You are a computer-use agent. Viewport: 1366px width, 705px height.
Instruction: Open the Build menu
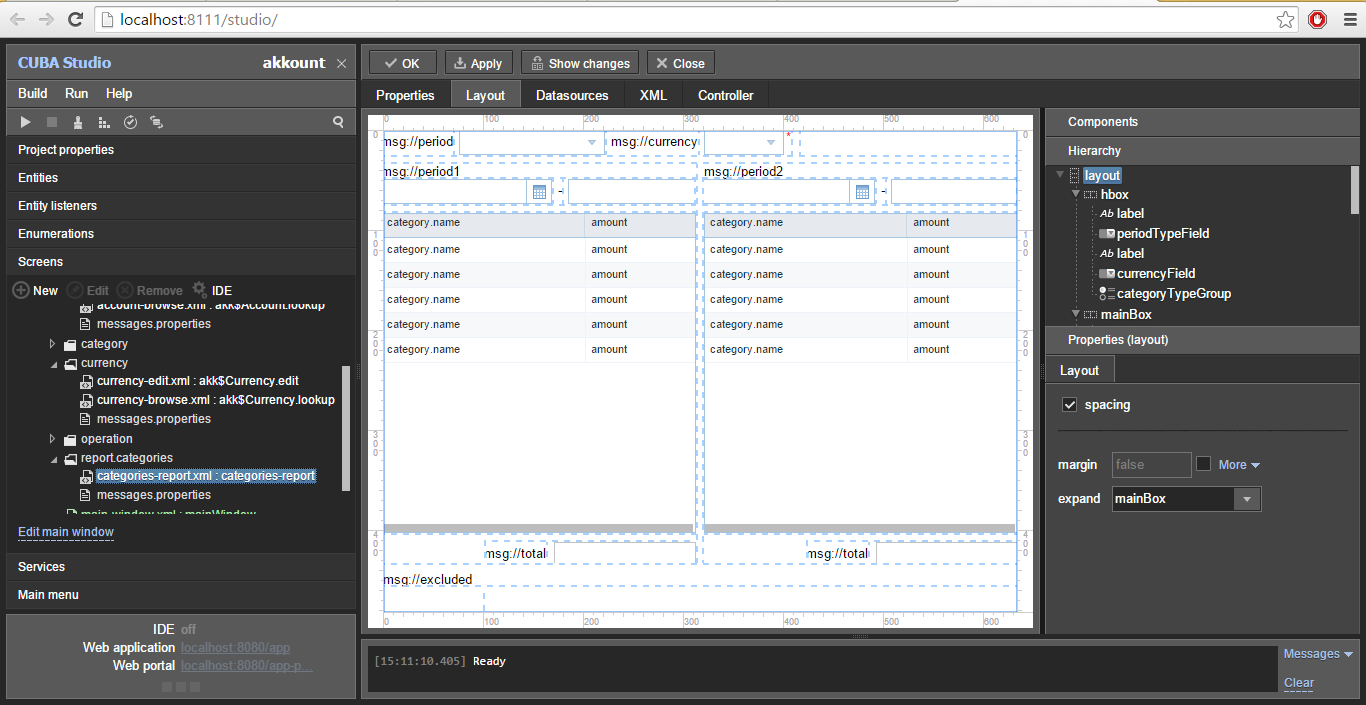33,93
